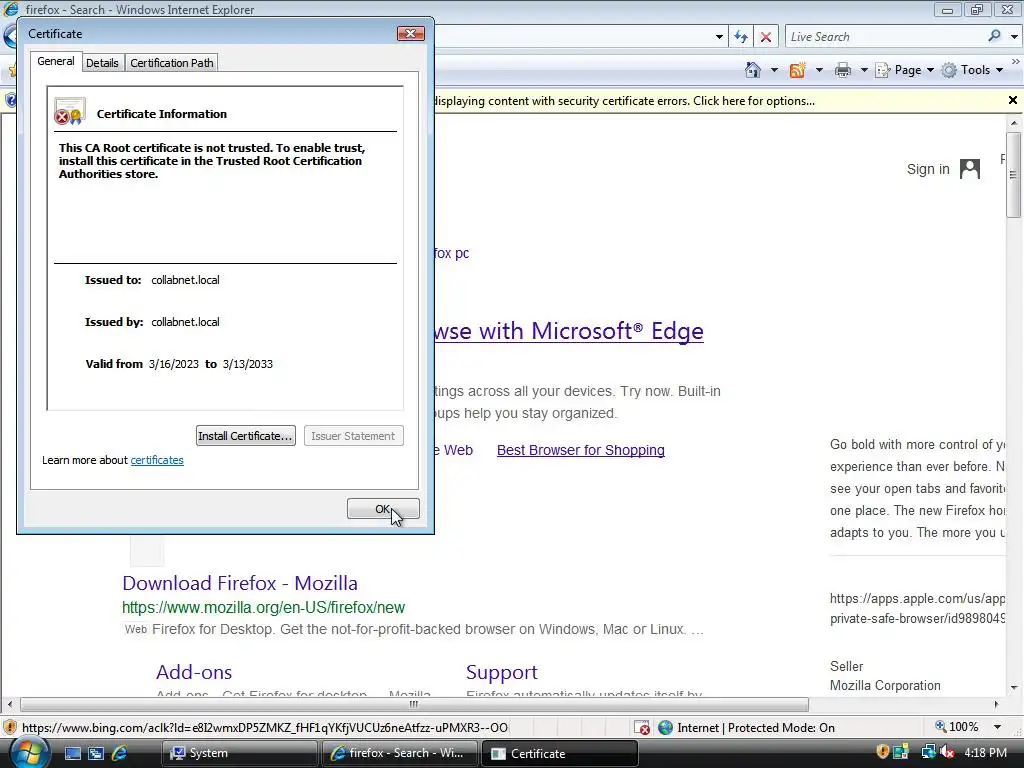Open the Tools menu

coord(972,70)
